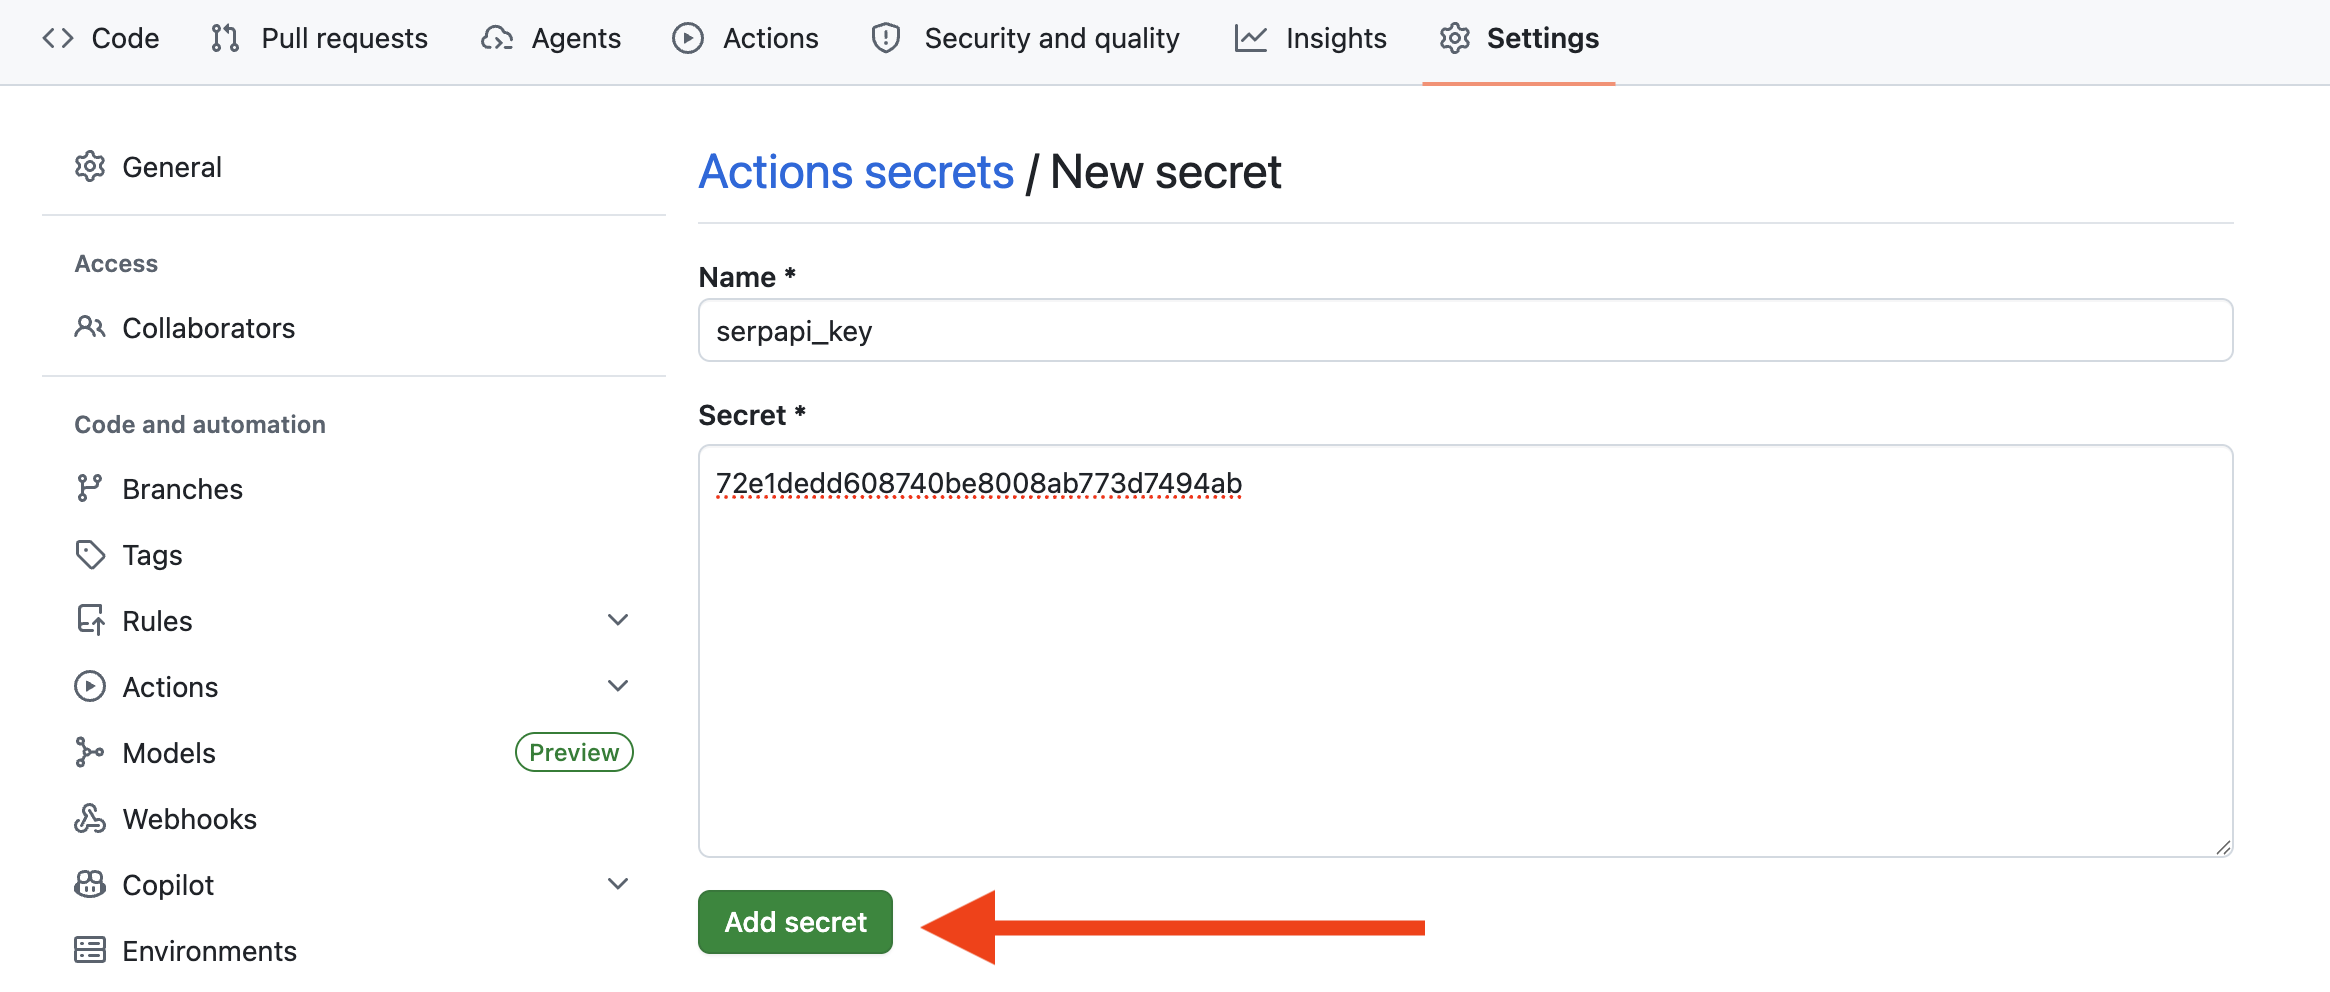Click the chart icon beside Insights
The width and height of the screenshot is (2330, 992).
coord(1246,38)
